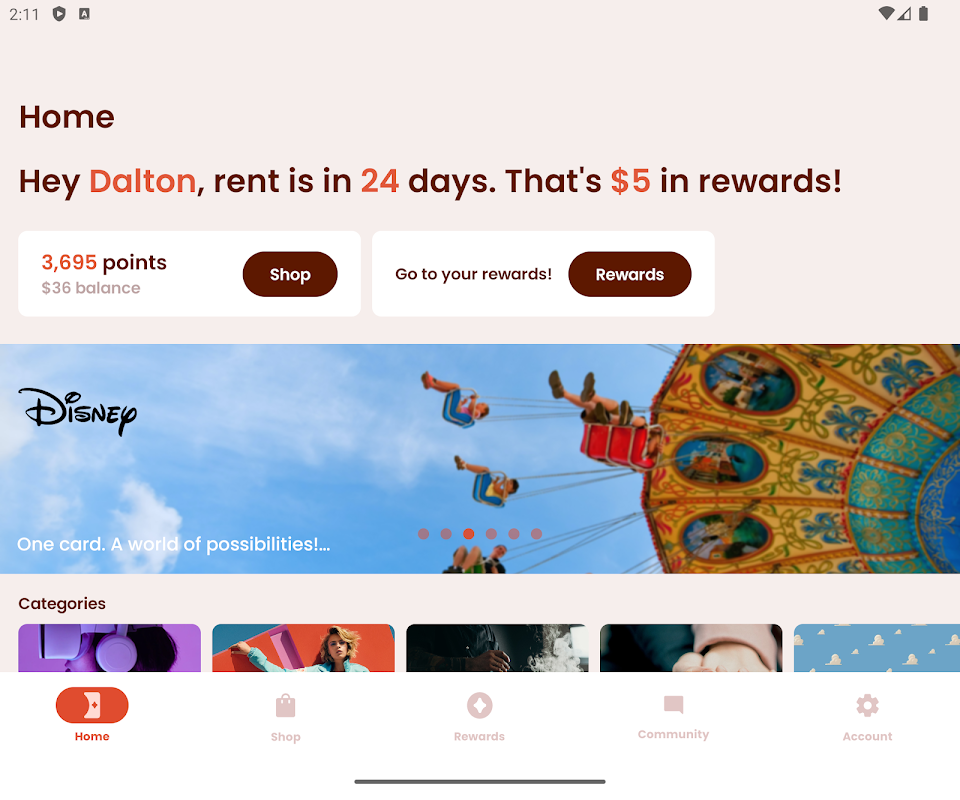Image resolution: width=960 pixels, height=800 pixels.
Task: Open the Community chat icon
Action: (673, 705)
